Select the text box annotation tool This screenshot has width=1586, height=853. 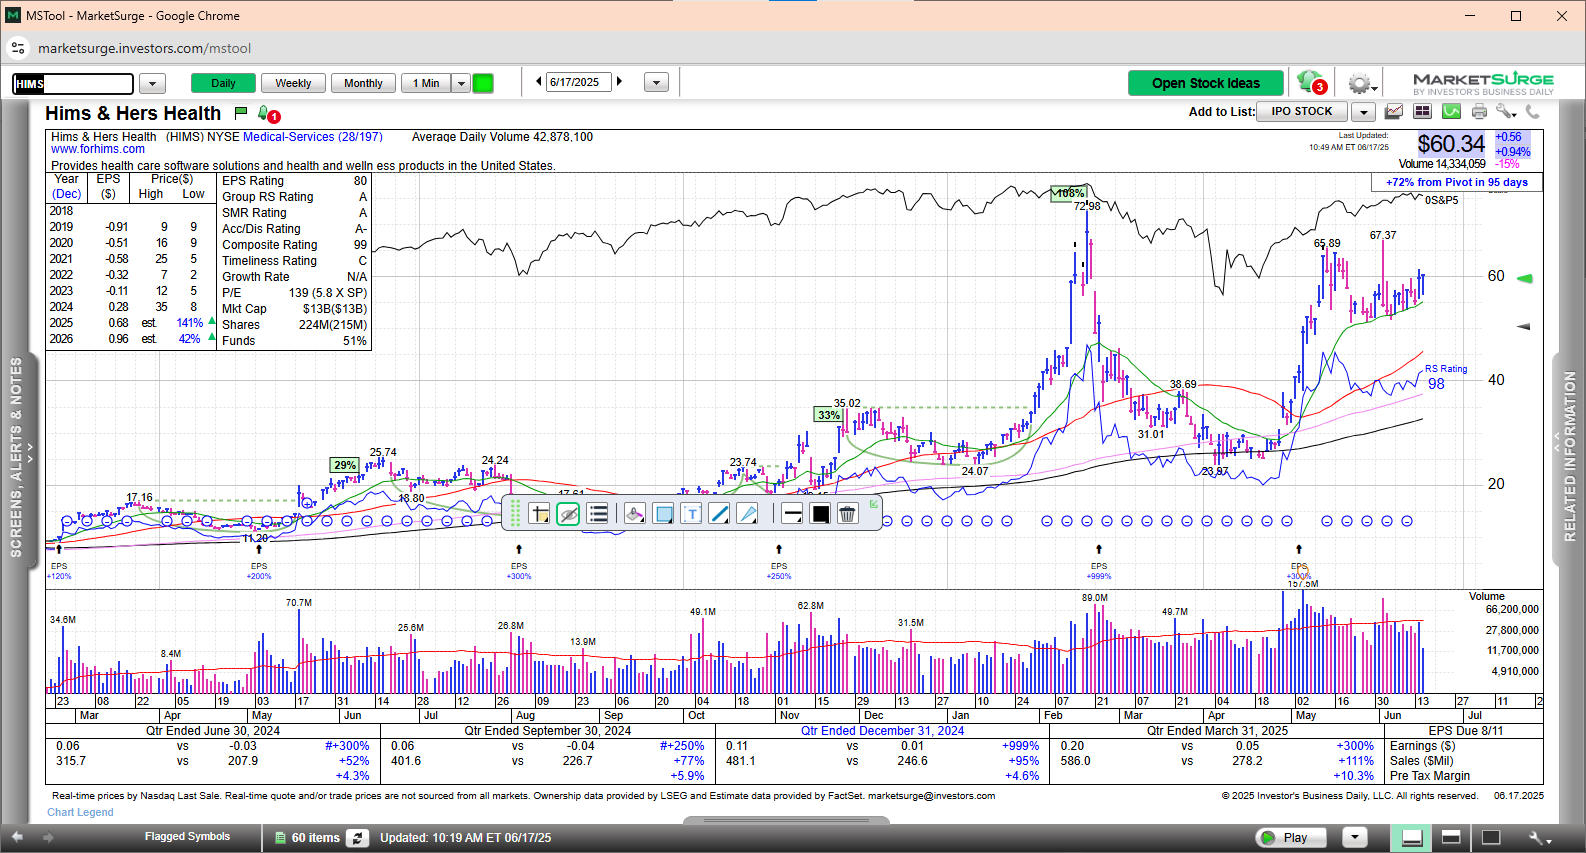[691, 514]
